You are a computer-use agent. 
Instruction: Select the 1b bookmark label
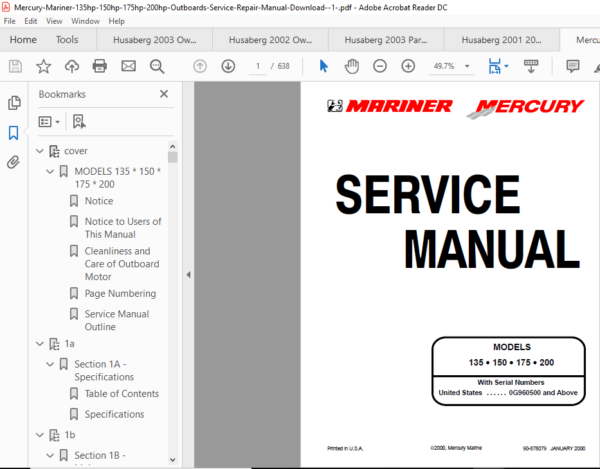[70, 435]
